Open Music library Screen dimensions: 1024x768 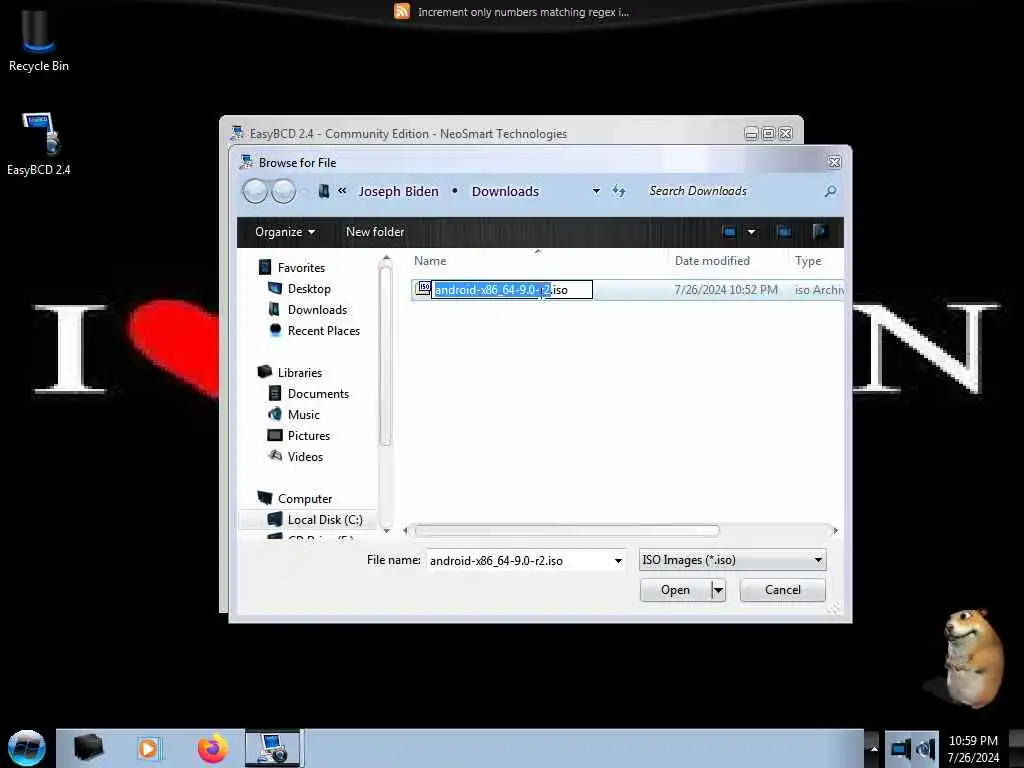click(x=304, y=415)
